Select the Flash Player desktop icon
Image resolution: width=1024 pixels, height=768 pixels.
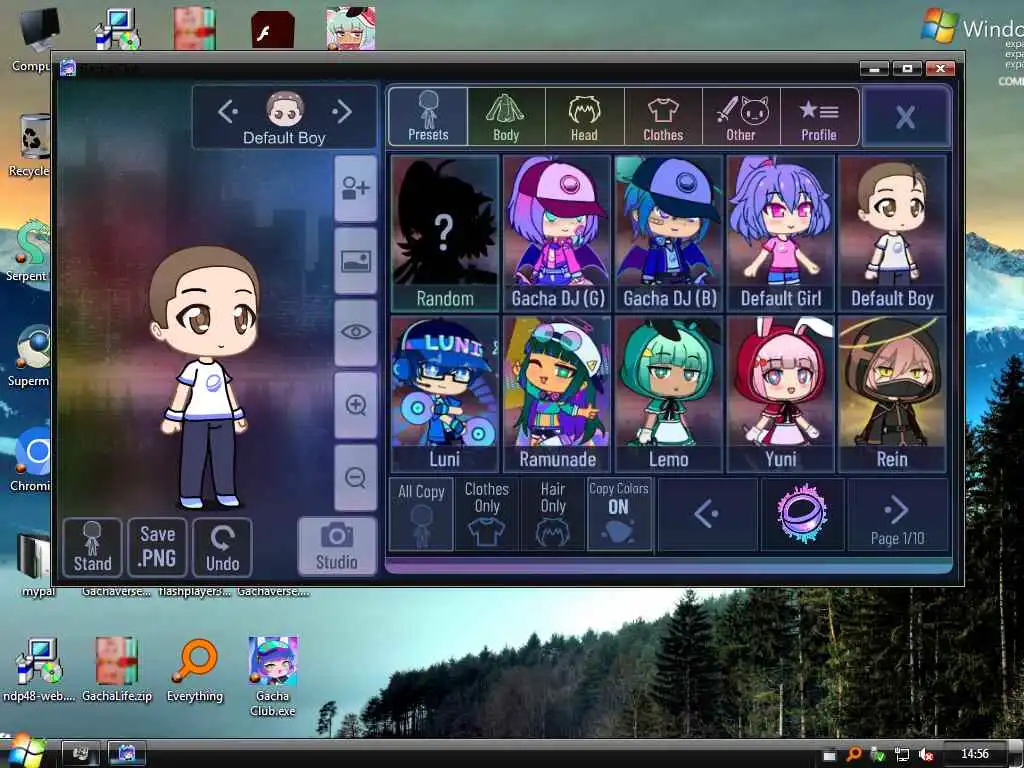click(x=272, y=29)
